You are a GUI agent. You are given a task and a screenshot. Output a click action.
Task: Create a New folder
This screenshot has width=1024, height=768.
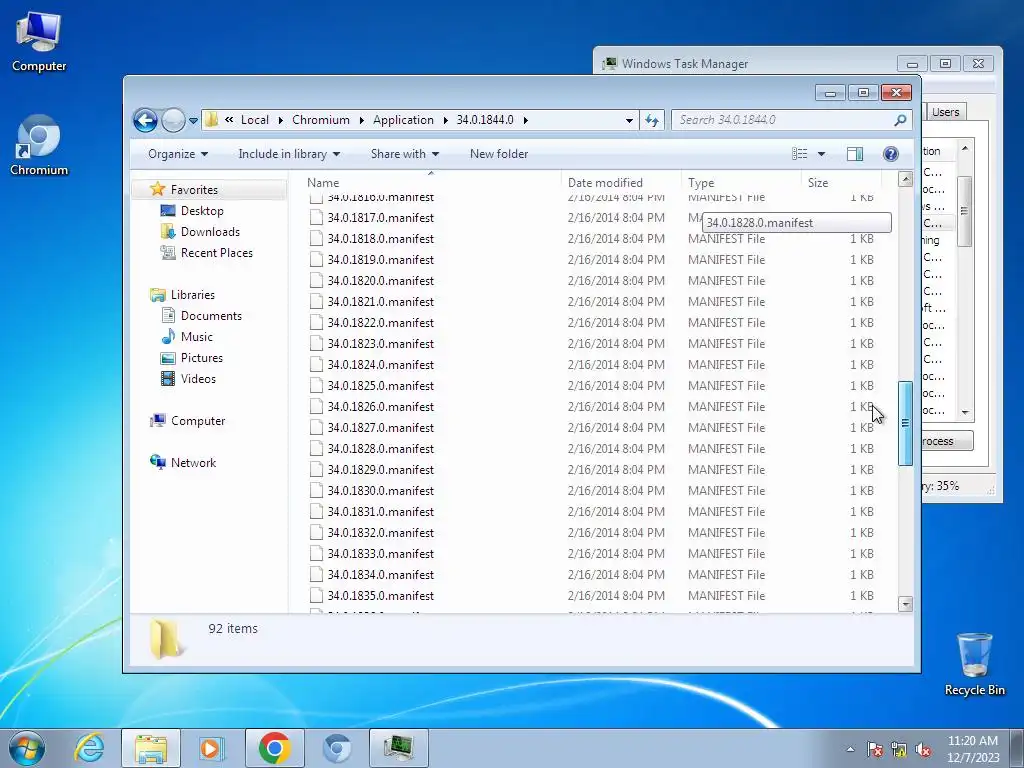(499, 154)
